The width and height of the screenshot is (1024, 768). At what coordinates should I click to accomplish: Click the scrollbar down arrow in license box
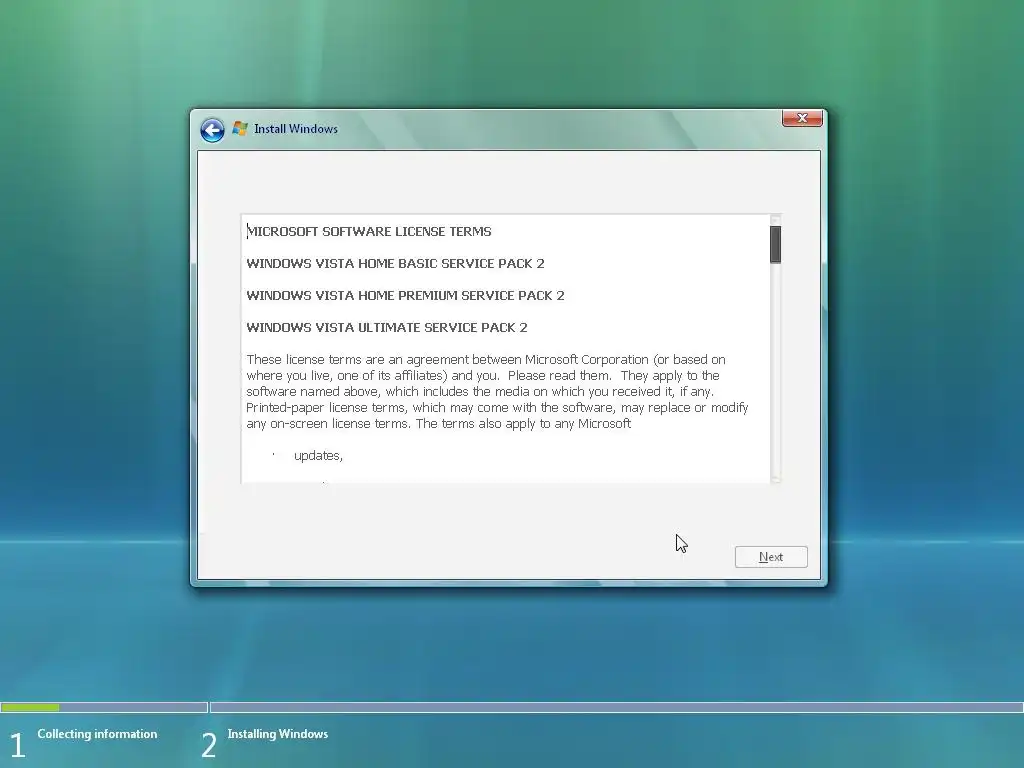coord(775,479)
